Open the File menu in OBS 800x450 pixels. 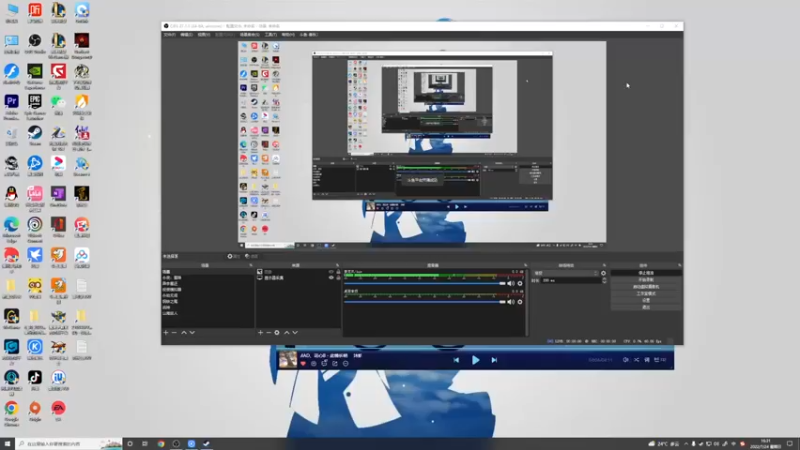click(x=169, y=35)
